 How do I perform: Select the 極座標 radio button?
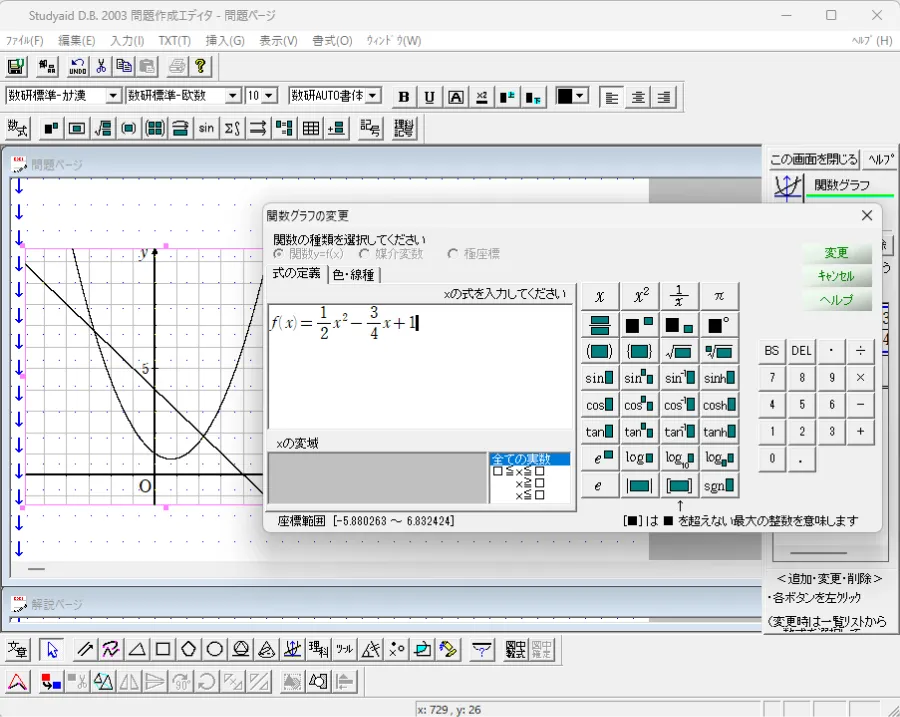pyautogui.click(x=453, y=254)
